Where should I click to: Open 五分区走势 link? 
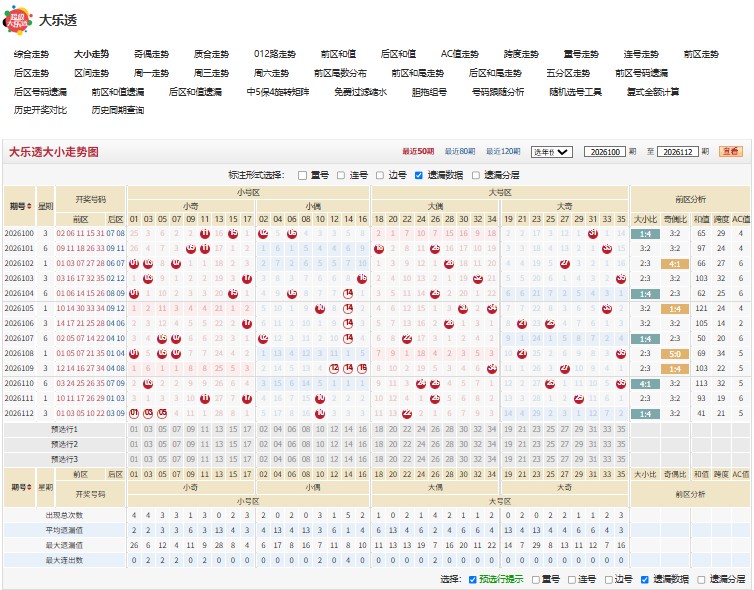click(x=568, y=73)
